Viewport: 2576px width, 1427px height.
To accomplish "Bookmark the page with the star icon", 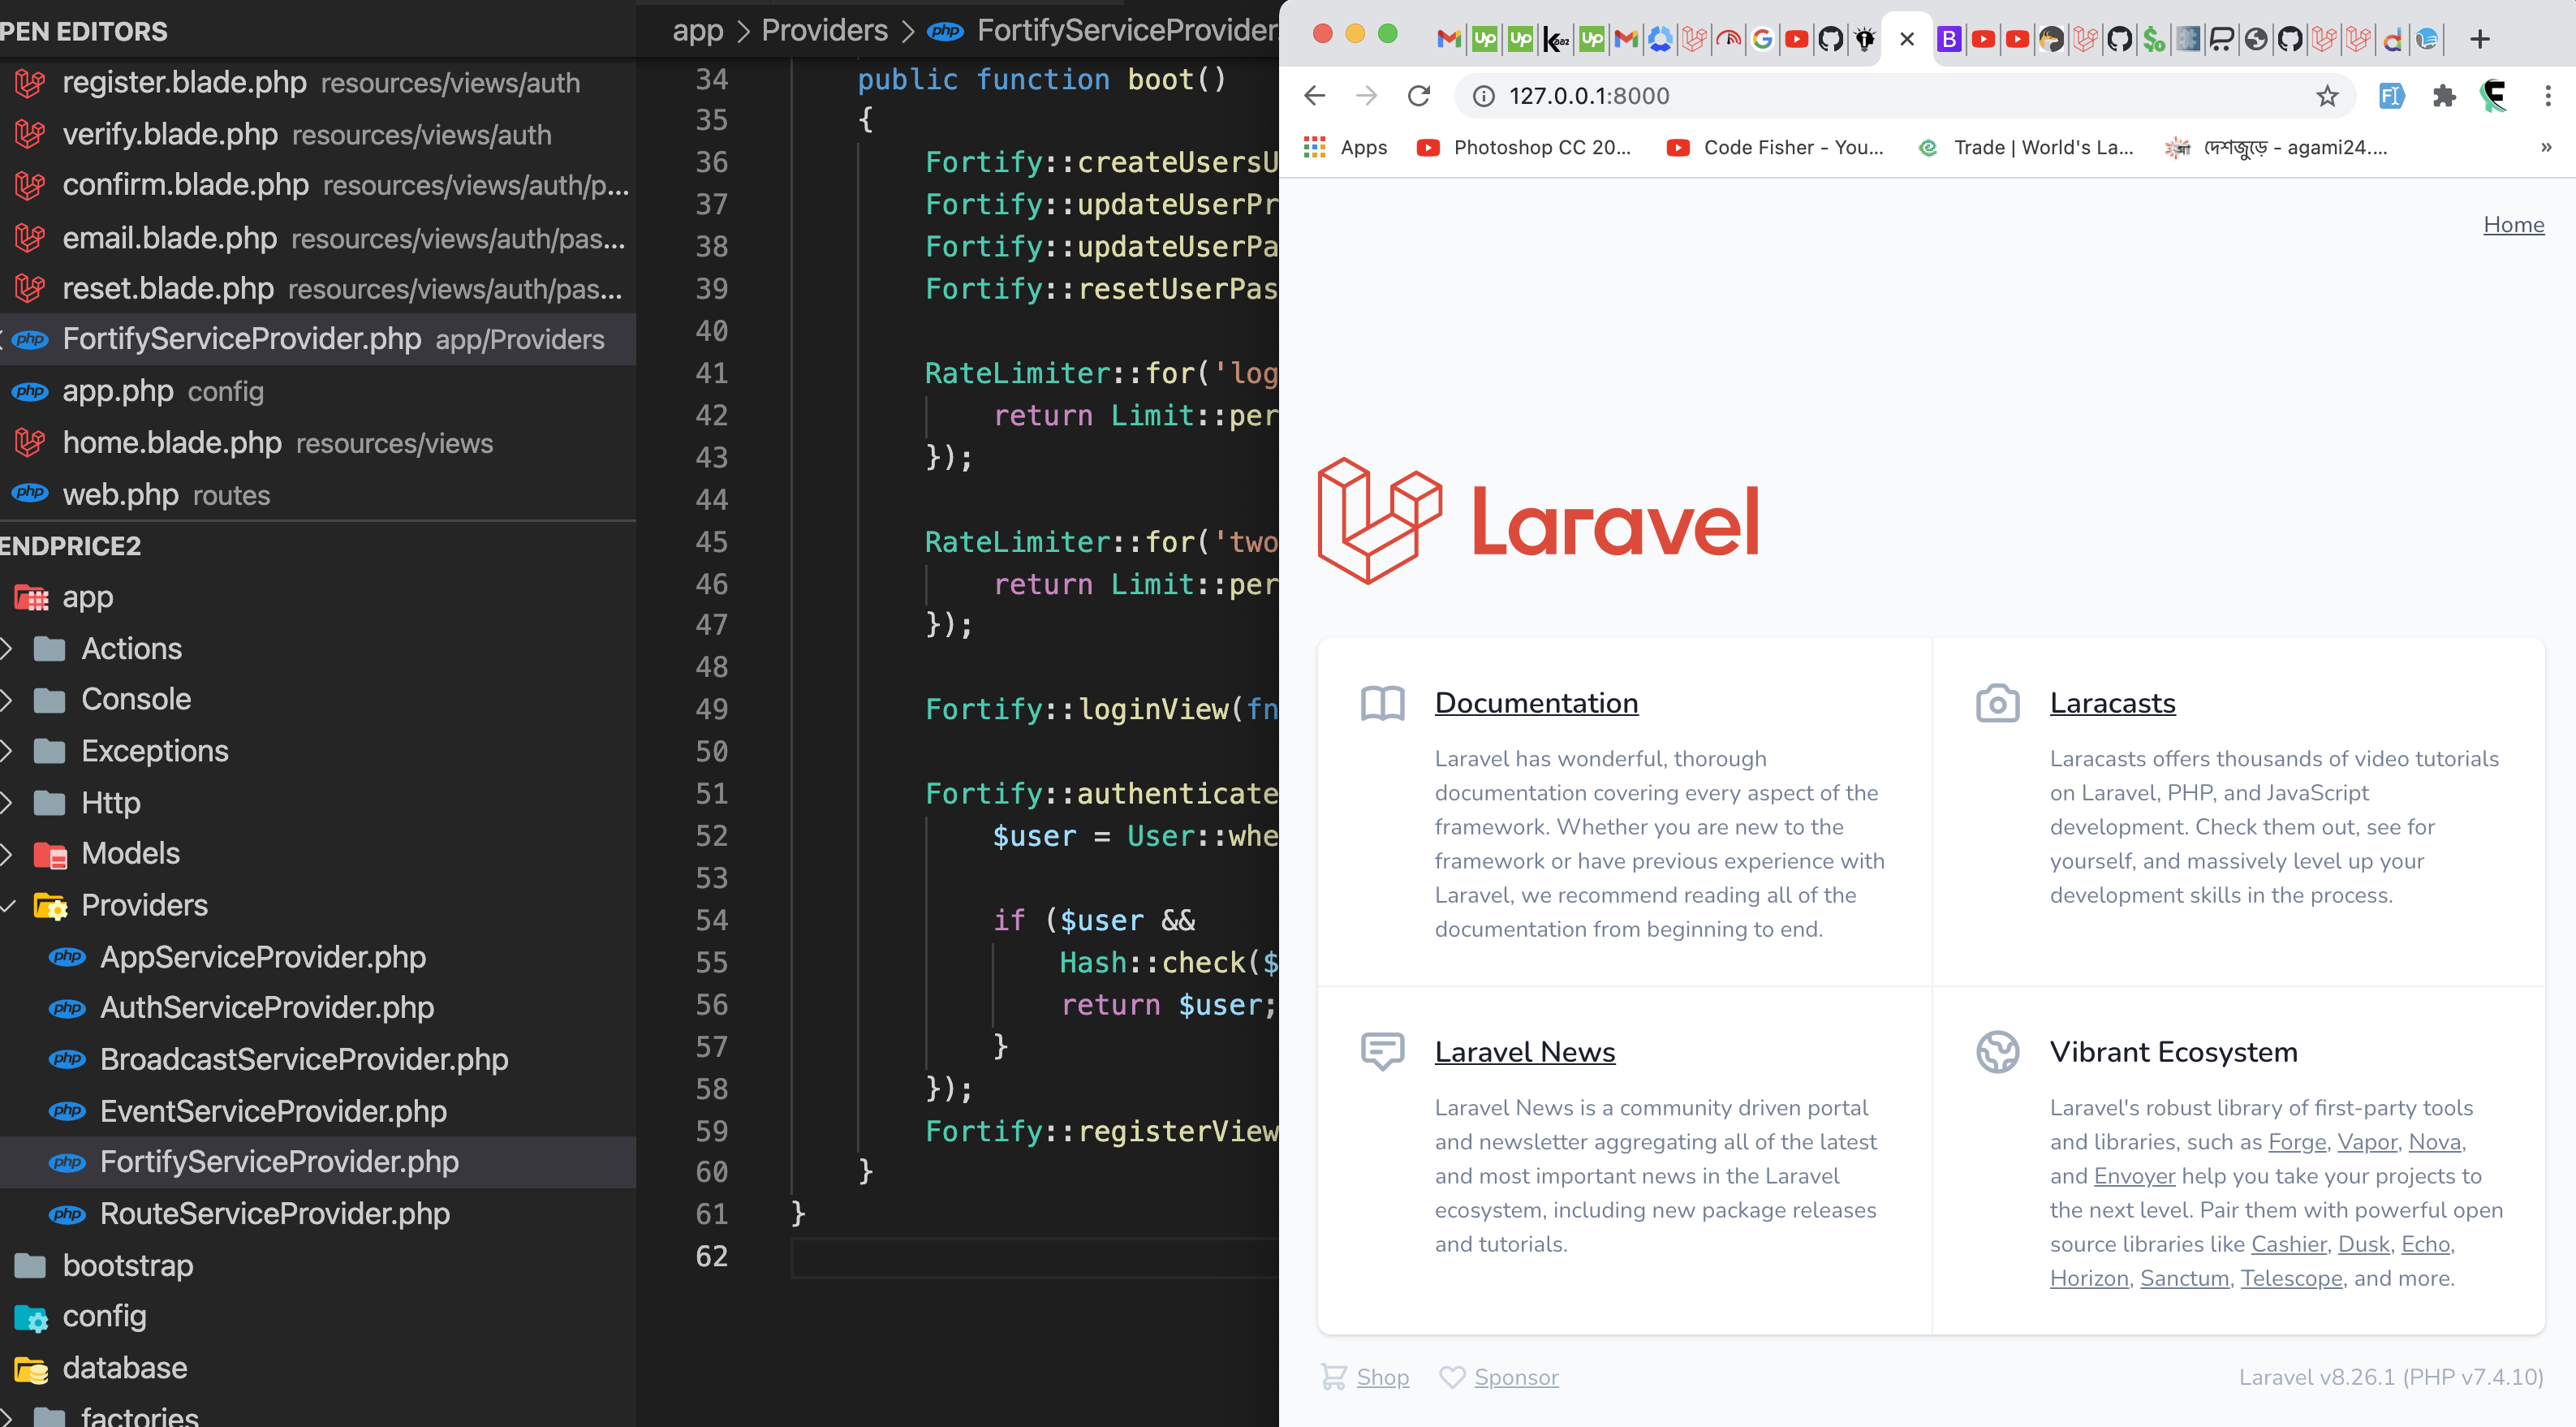I will pos(2327,96).
